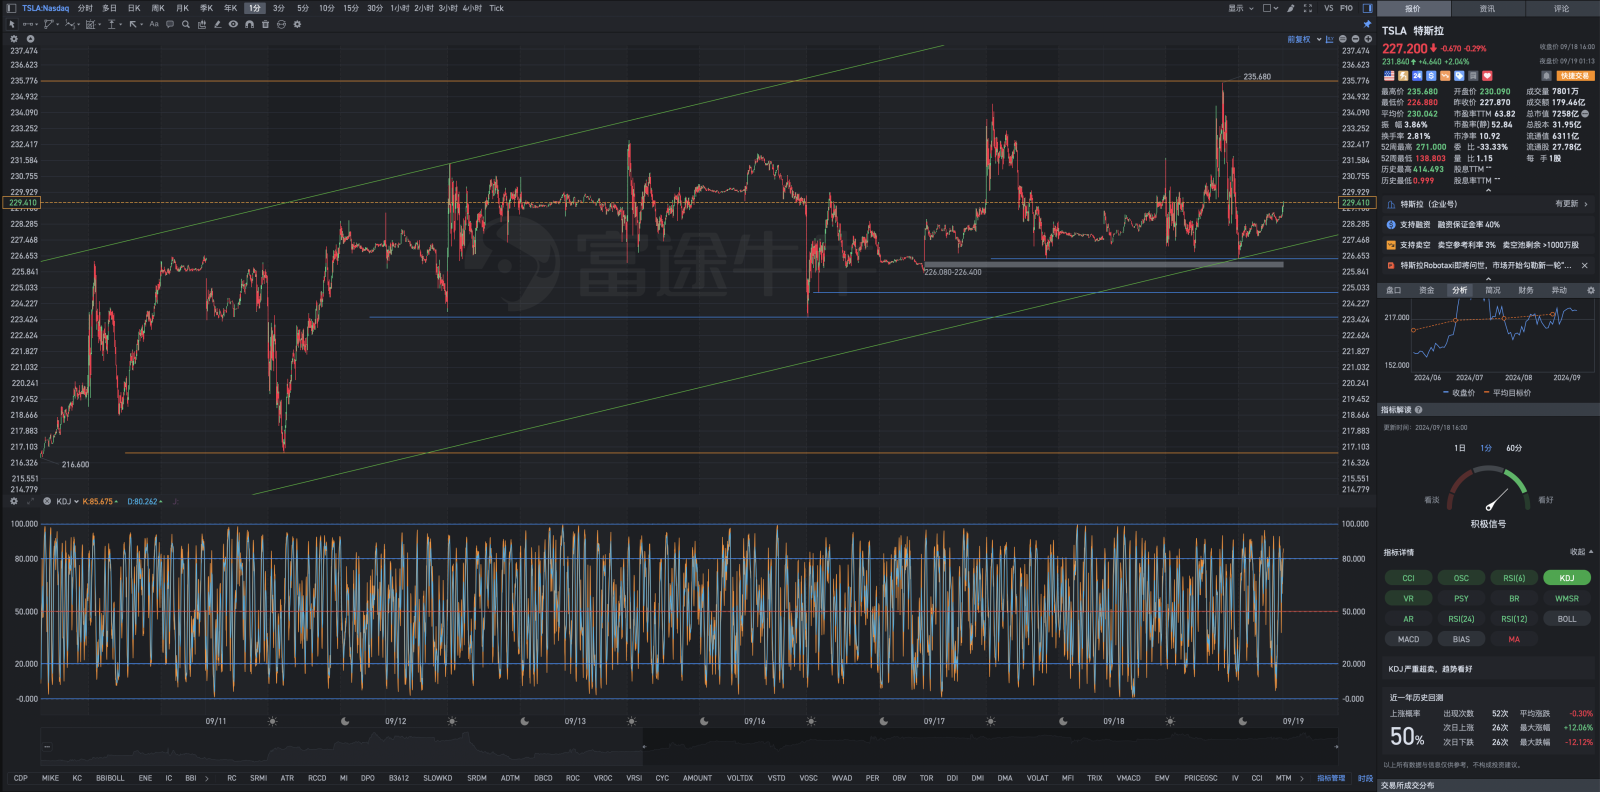1600x792 pixels.
Task: Open F10 company info
Action: pos(1346,8)
